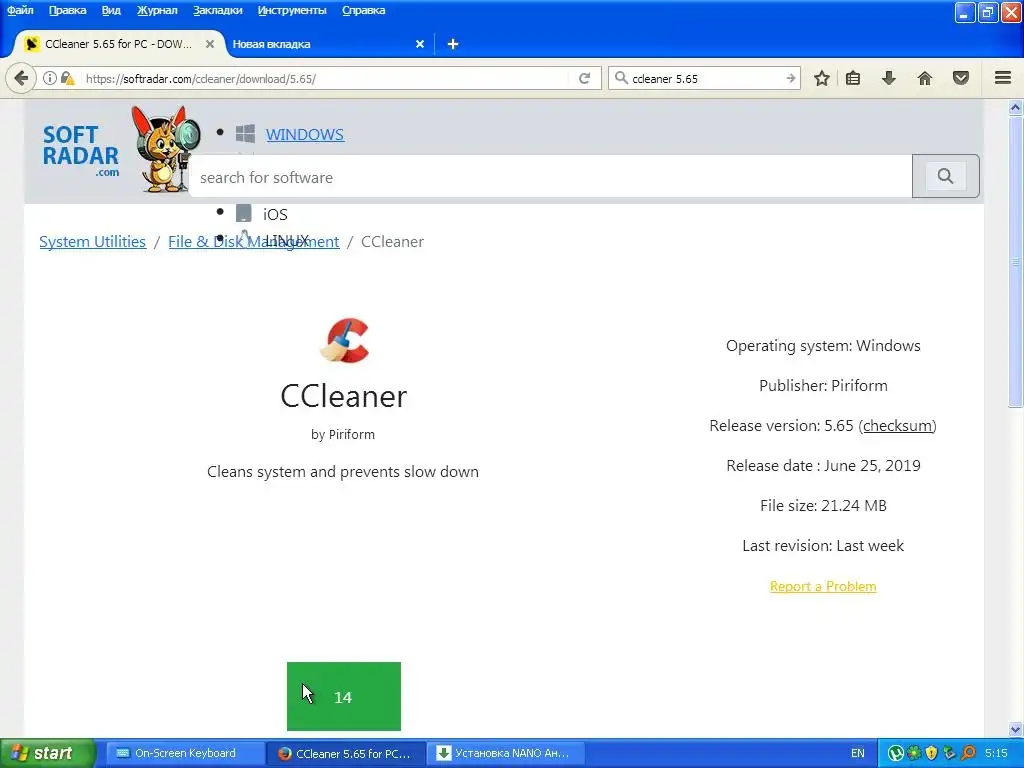
Task: Click the Windows logo icon beside WINDOWS
Action: pos(246,134)
